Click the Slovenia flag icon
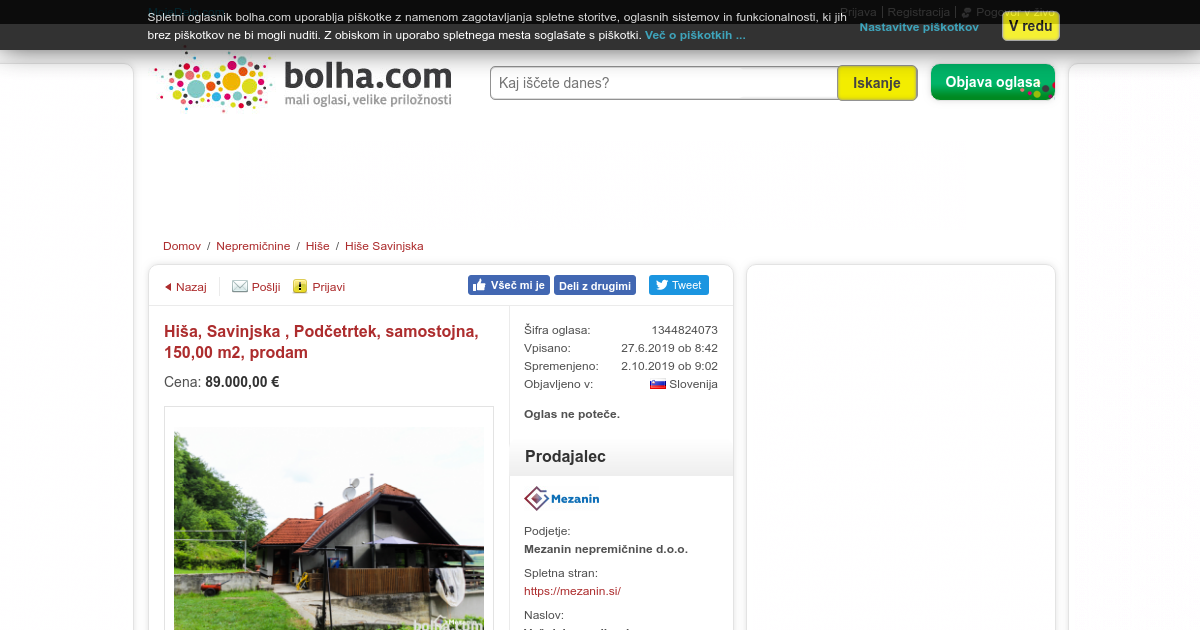Image resolution: width=1200 pixels, height=630 pixels. (658, 384)
